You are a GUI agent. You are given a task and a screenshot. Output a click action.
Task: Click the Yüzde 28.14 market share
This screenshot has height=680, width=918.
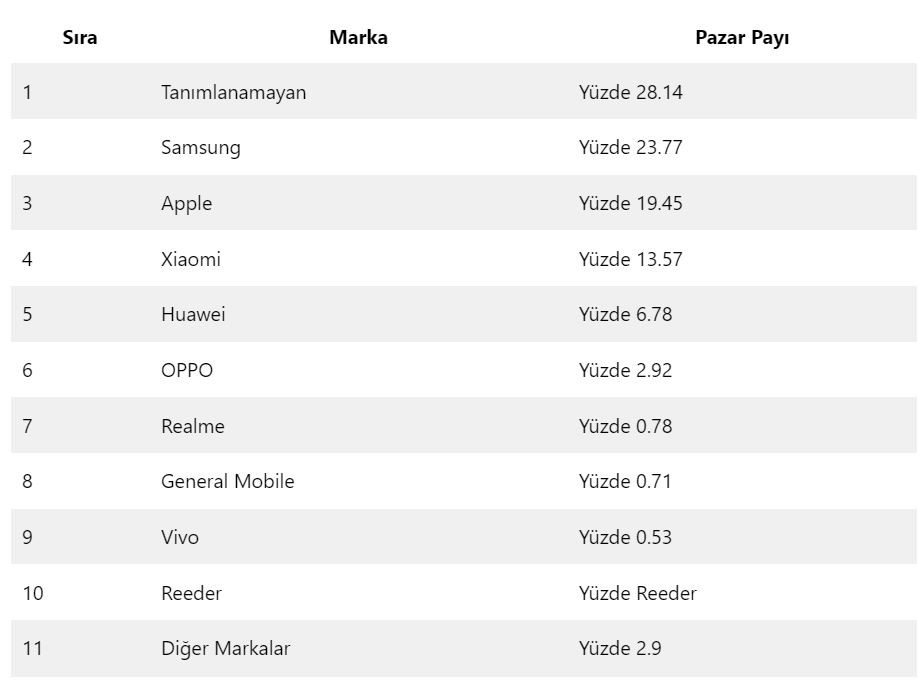(x=630, y=92)
